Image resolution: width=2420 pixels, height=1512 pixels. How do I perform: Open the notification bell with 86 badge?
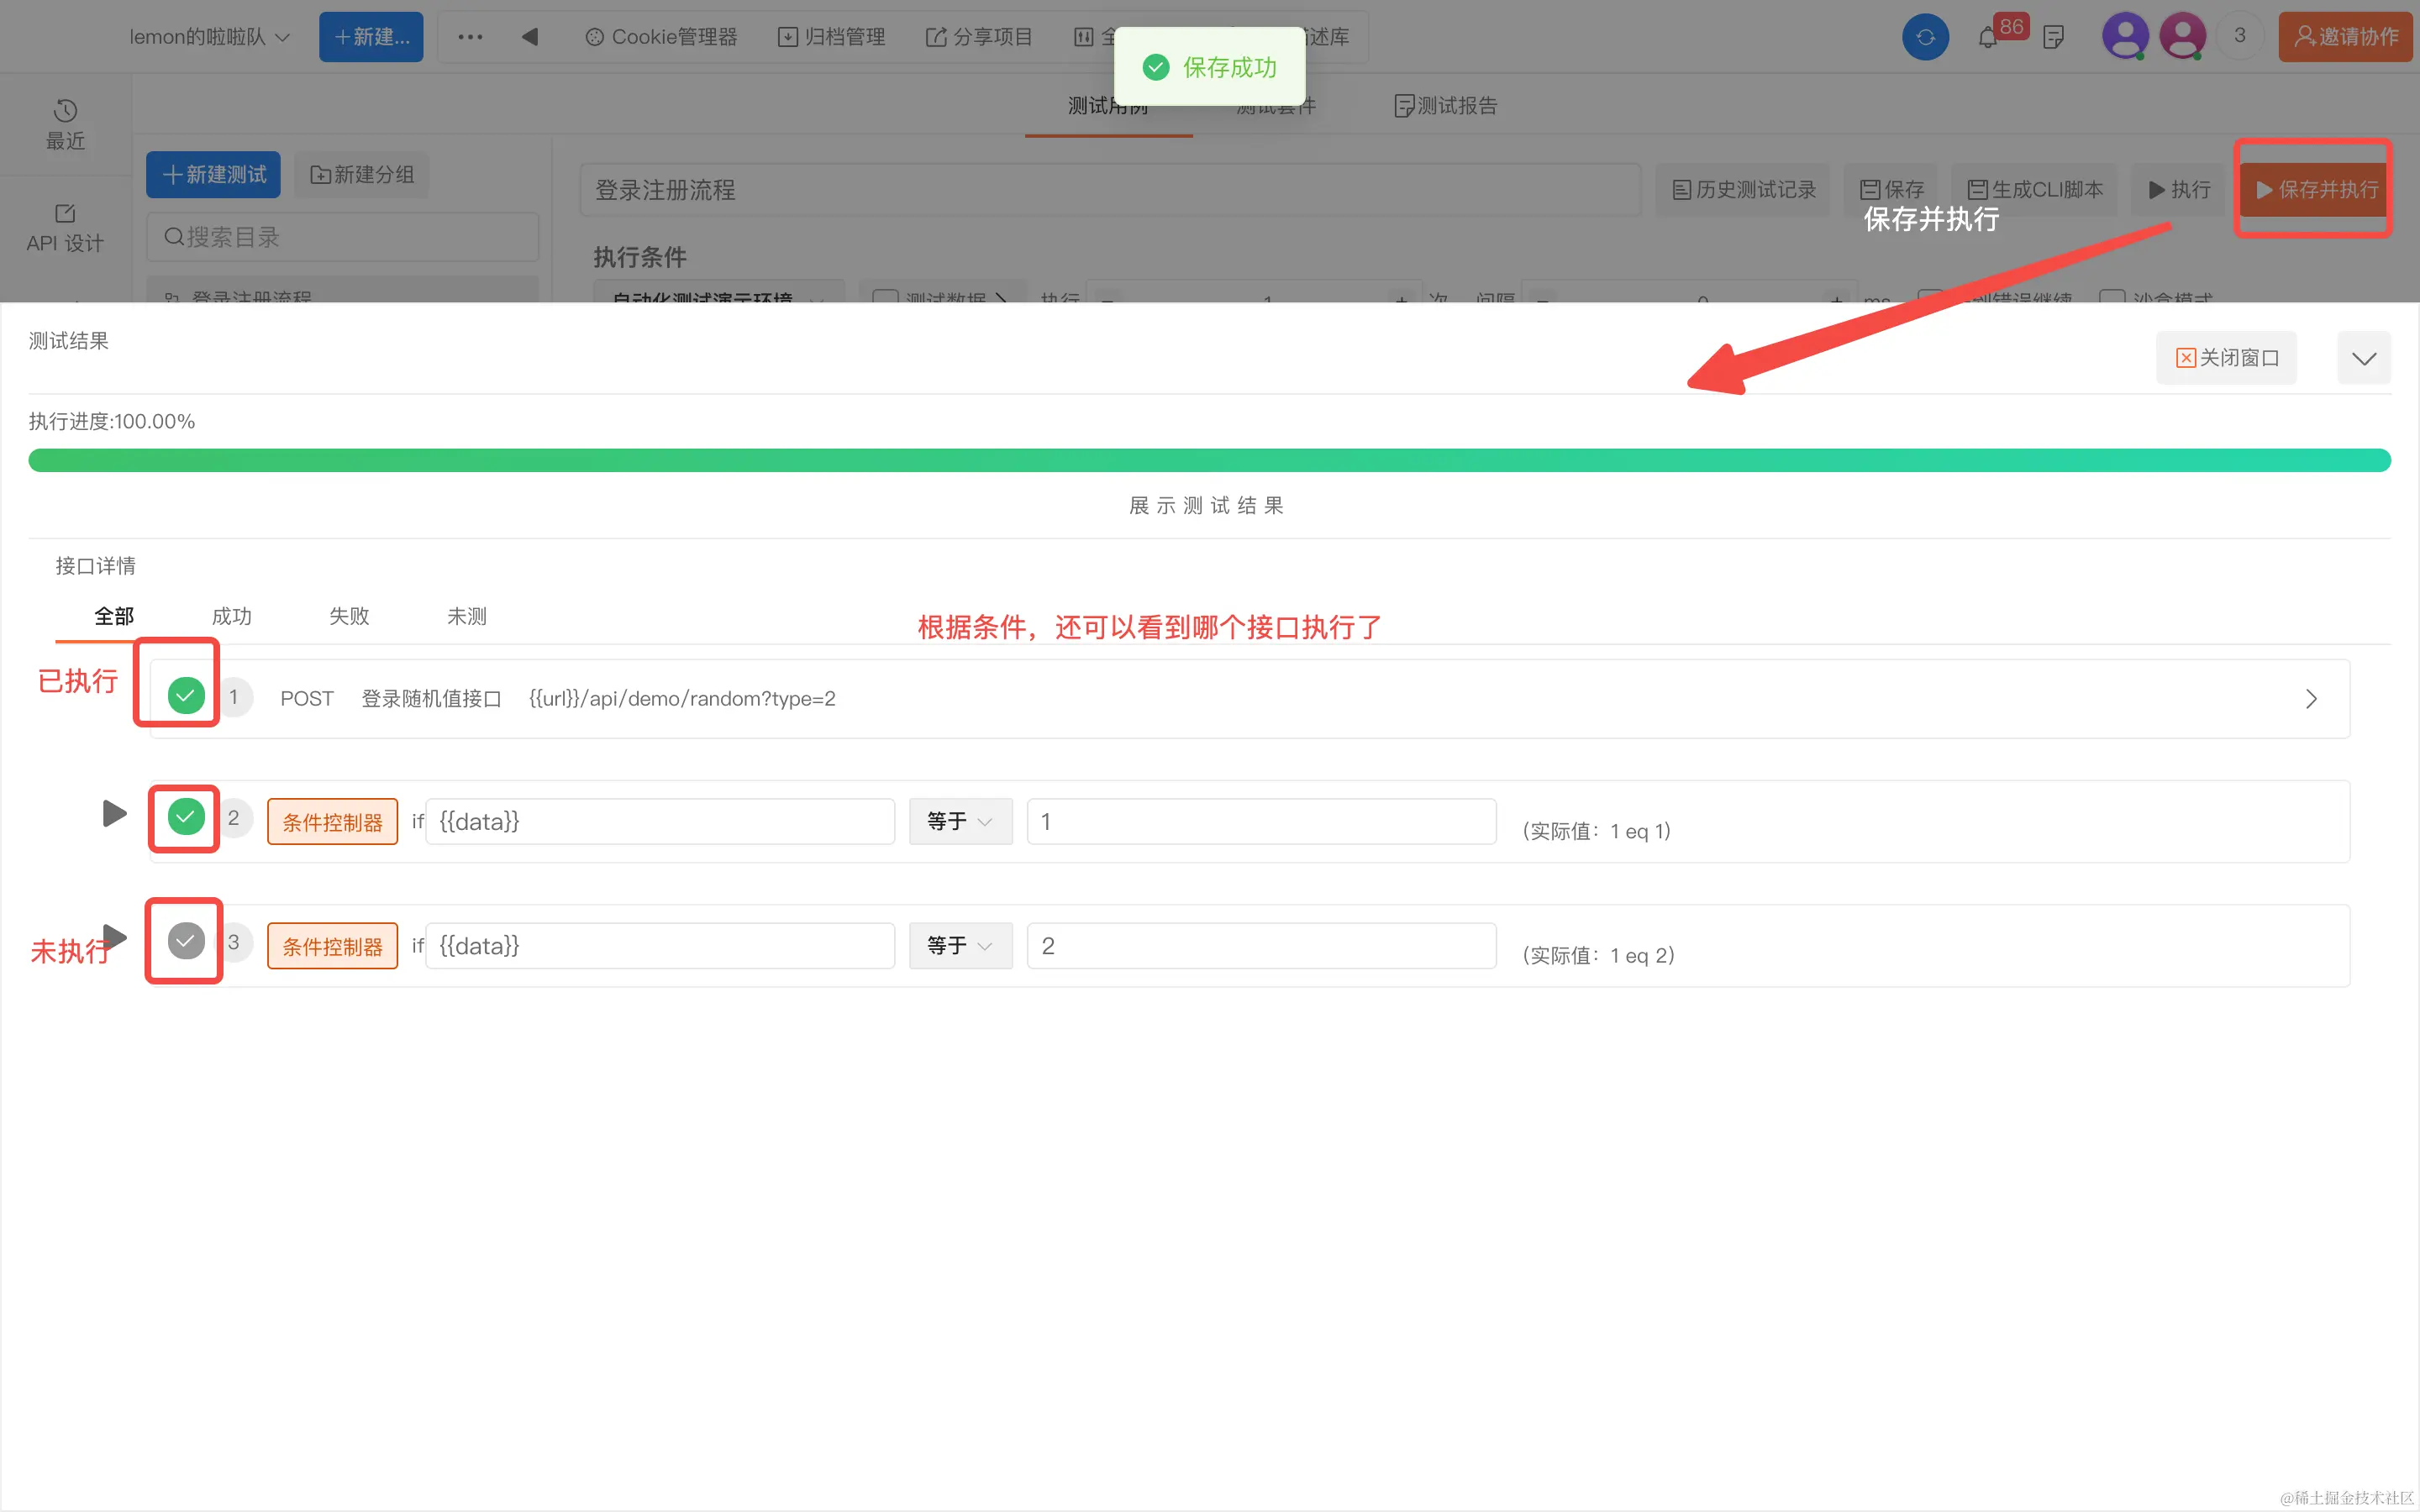1988,38
